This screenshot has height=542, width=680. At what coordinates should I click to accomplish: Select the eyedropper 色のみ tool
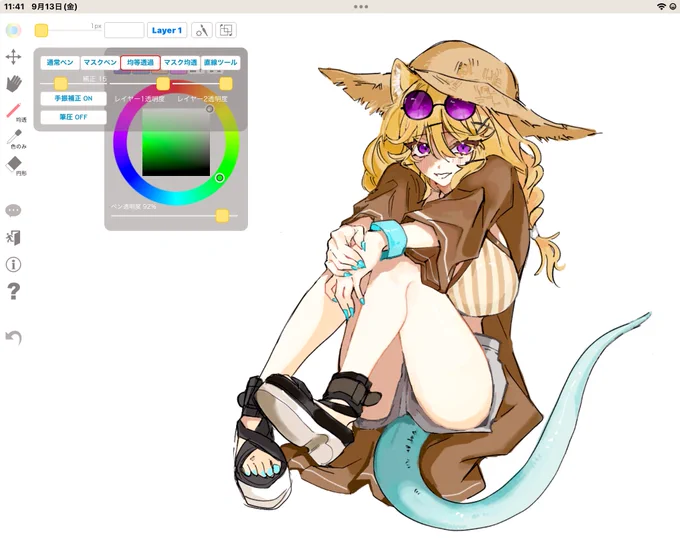point(14,137)
